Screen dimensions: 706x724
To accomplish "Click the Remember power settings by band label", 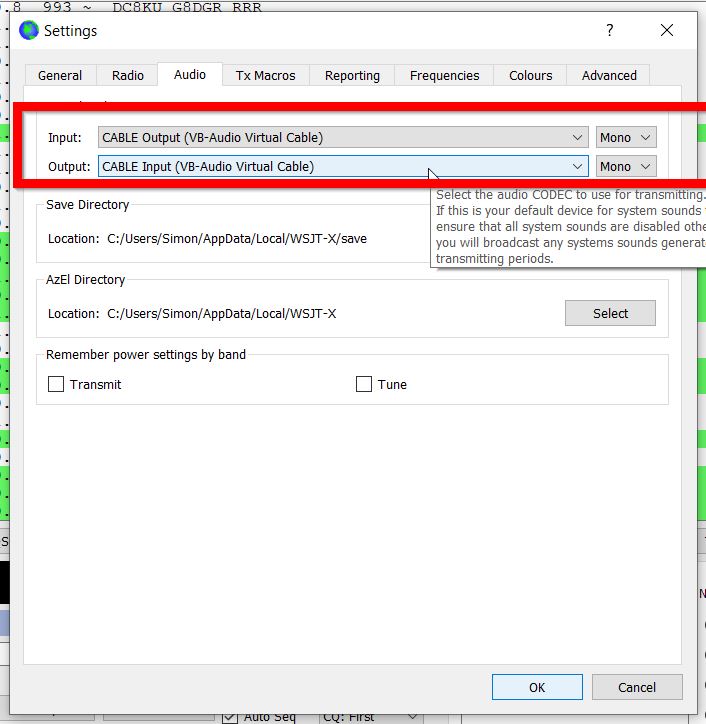I will (146, 355).
